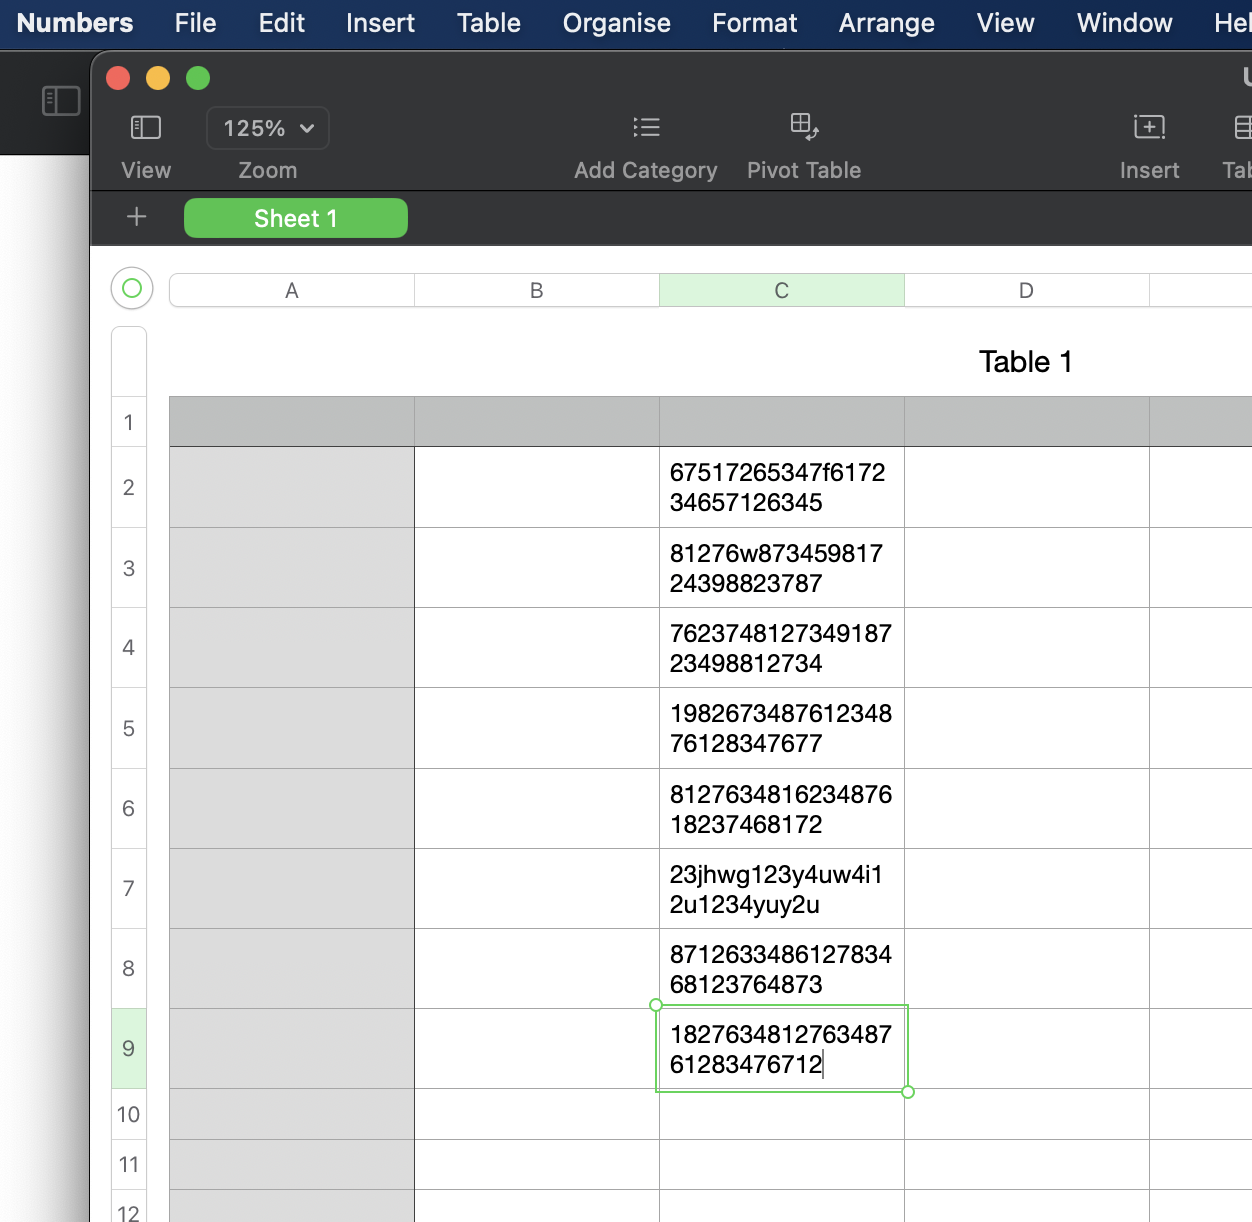Viewport: 1252px width, 1222px height.
Task: Click the Table 1 title
Action: 1025,362
